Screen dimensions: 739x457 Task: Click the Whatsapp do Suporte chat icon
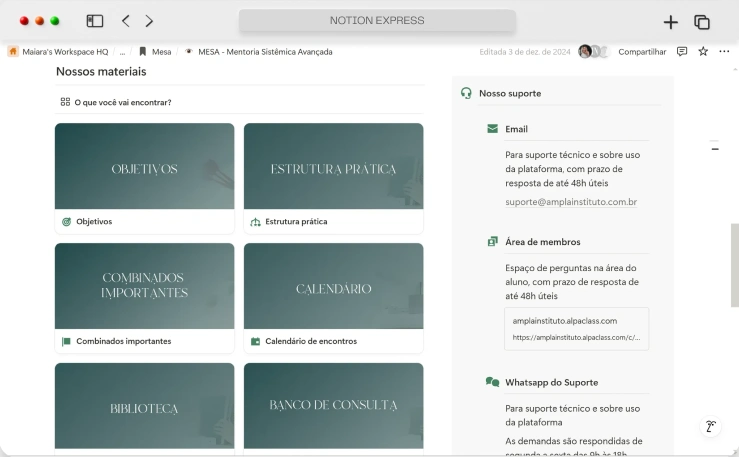tap(492, 382)
